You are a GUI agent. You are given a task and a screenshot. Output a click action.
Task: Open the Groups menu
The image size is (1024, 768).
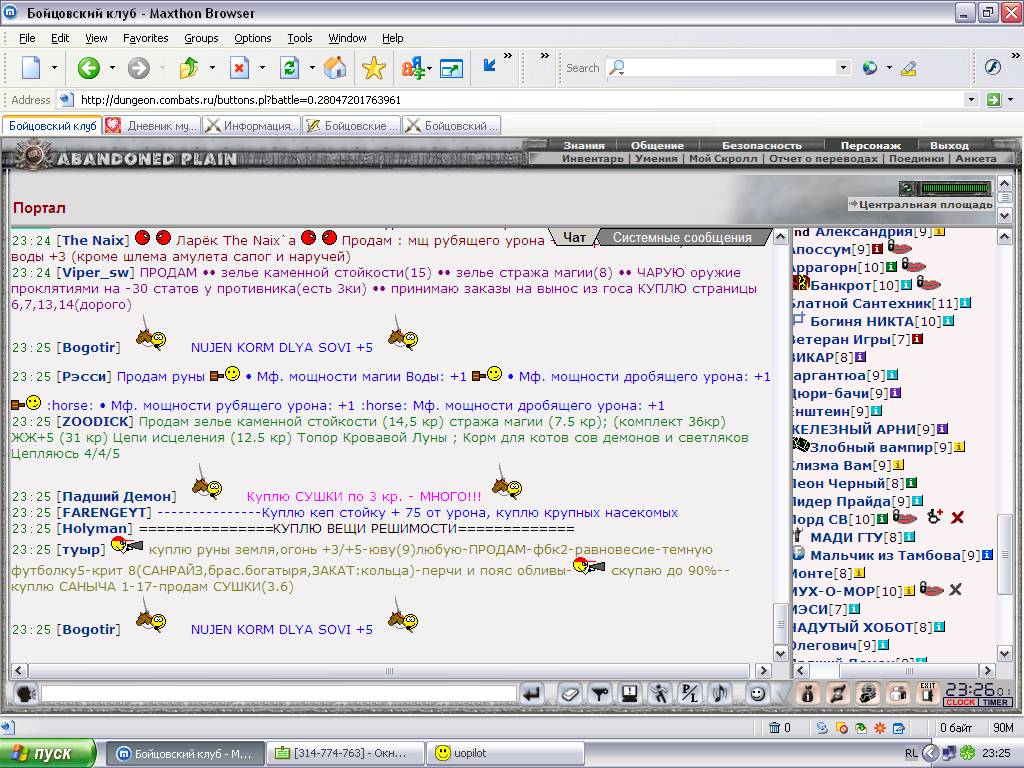tap(201, 38)
